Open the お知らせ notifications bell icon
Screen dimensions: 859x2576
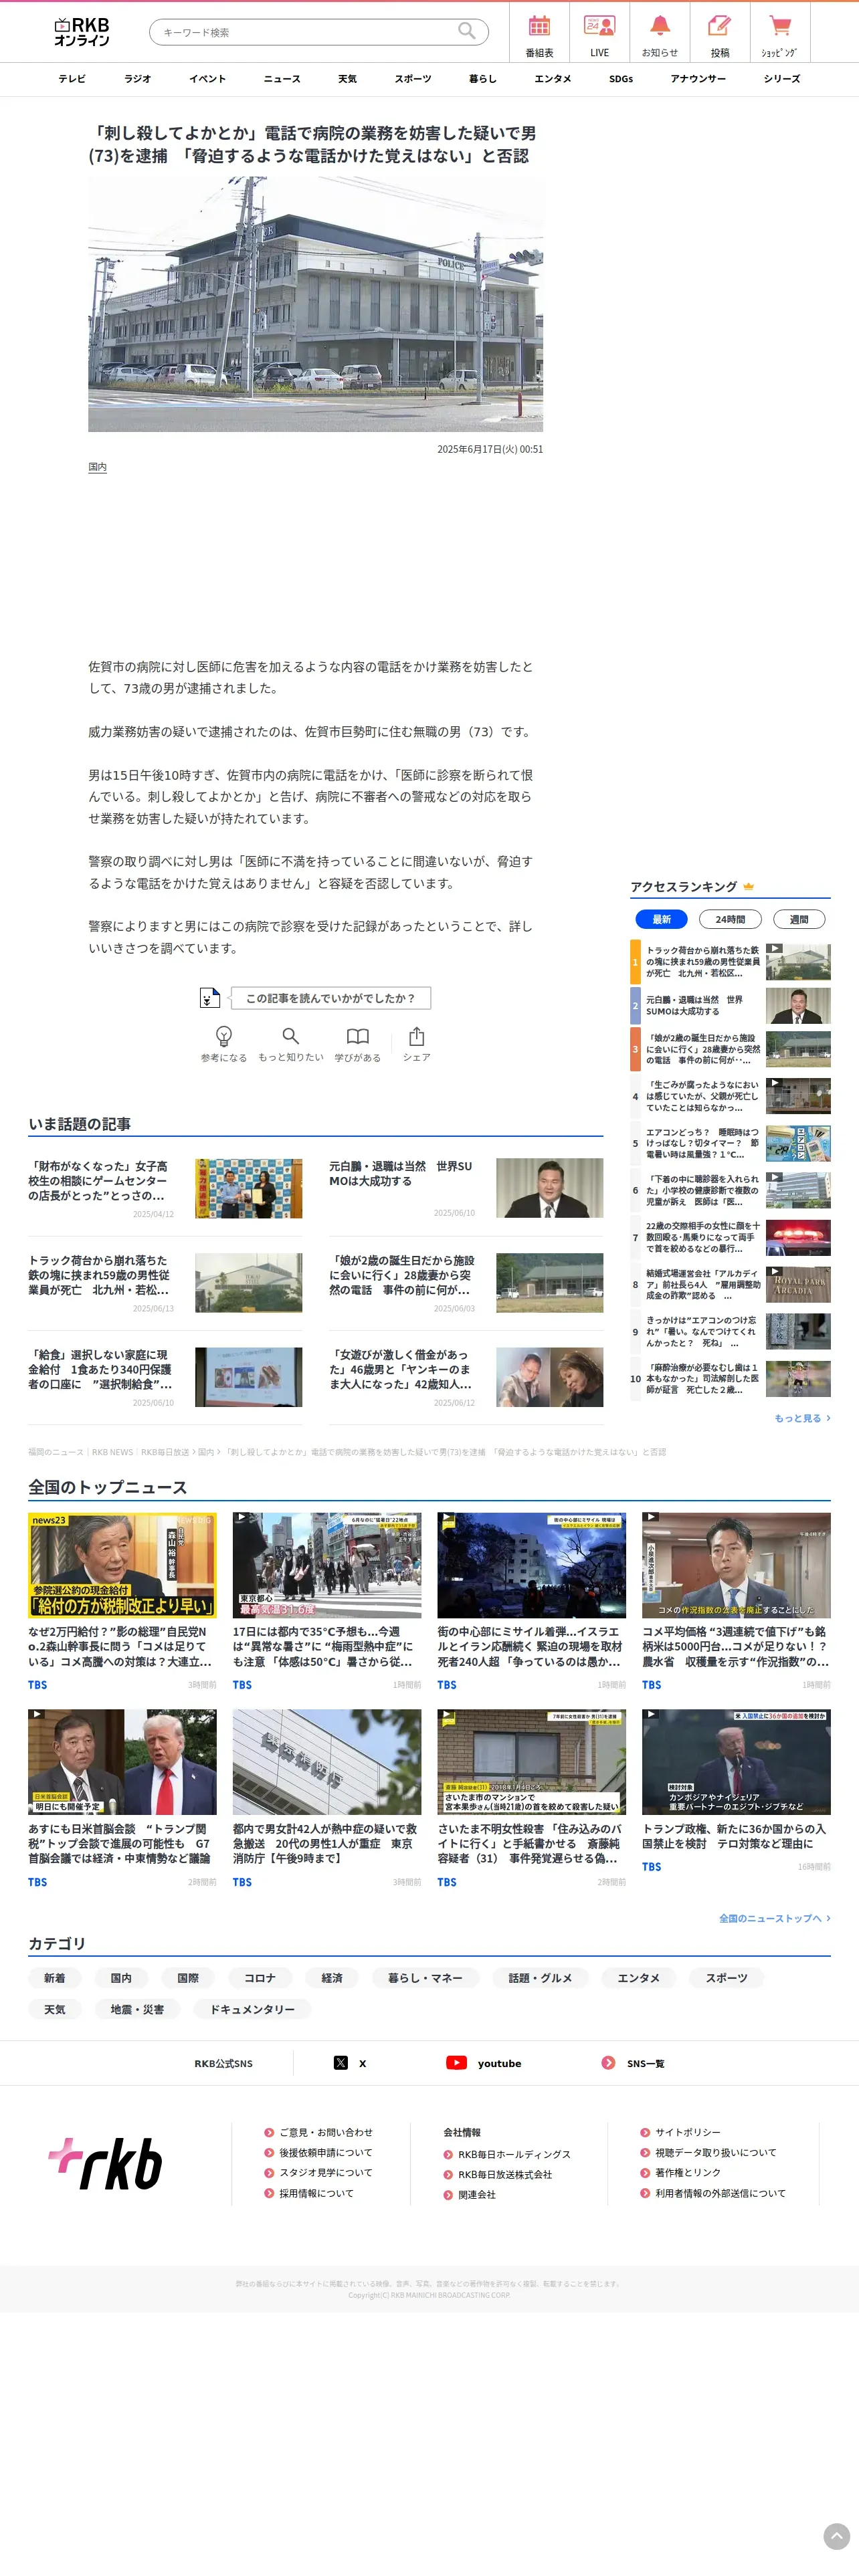click(x=660, y=26)
